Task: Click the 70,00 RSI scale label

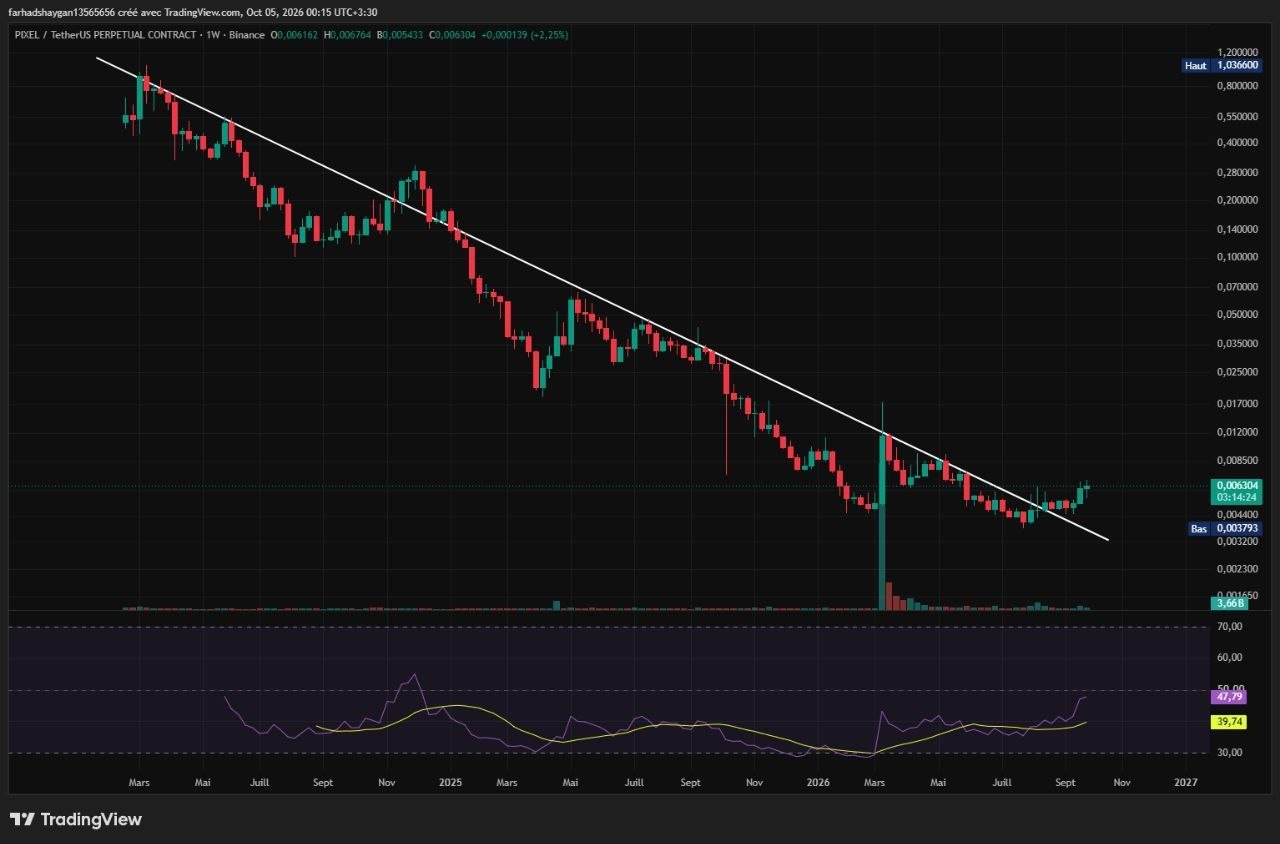Action: [x=1229, y=627]
